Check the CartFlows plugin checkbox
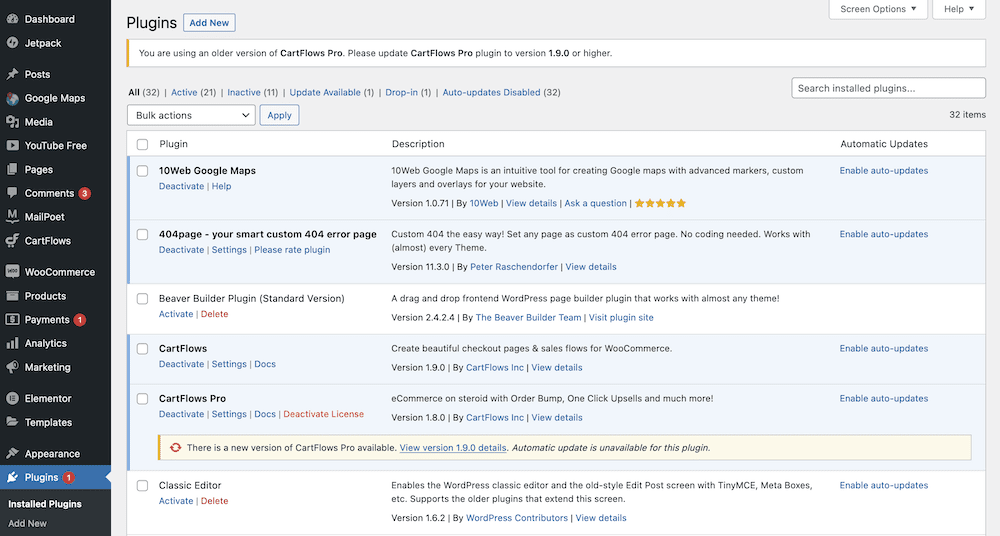The width and height of the screenshot is (1000, 536). tap(142, 349)
